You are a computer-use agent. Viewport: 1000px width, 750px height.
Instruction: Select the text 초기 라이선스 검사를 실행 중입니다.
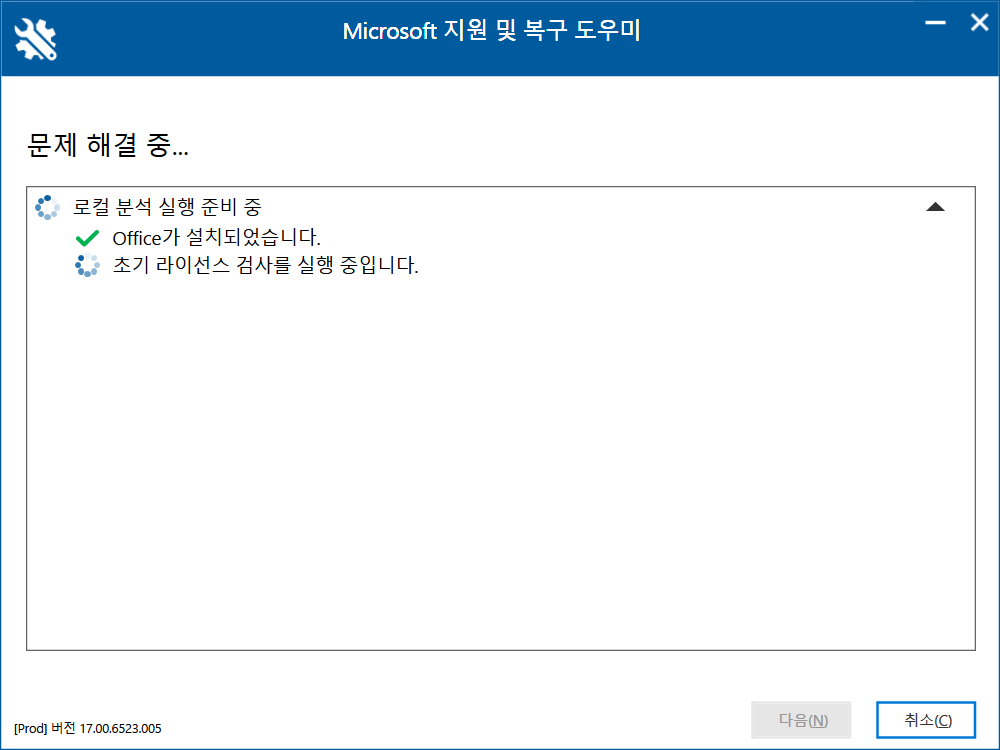pos(265,265)
